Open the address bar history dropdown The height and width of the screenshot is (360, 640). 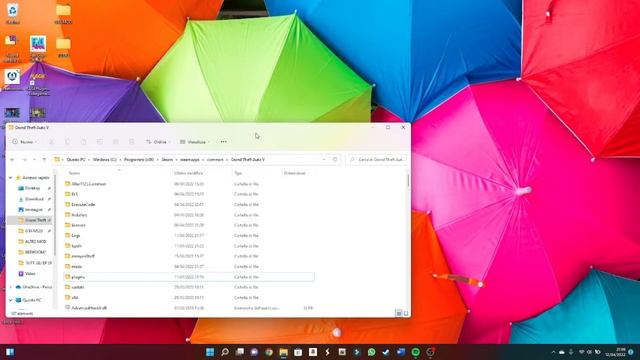click(324, 160)
